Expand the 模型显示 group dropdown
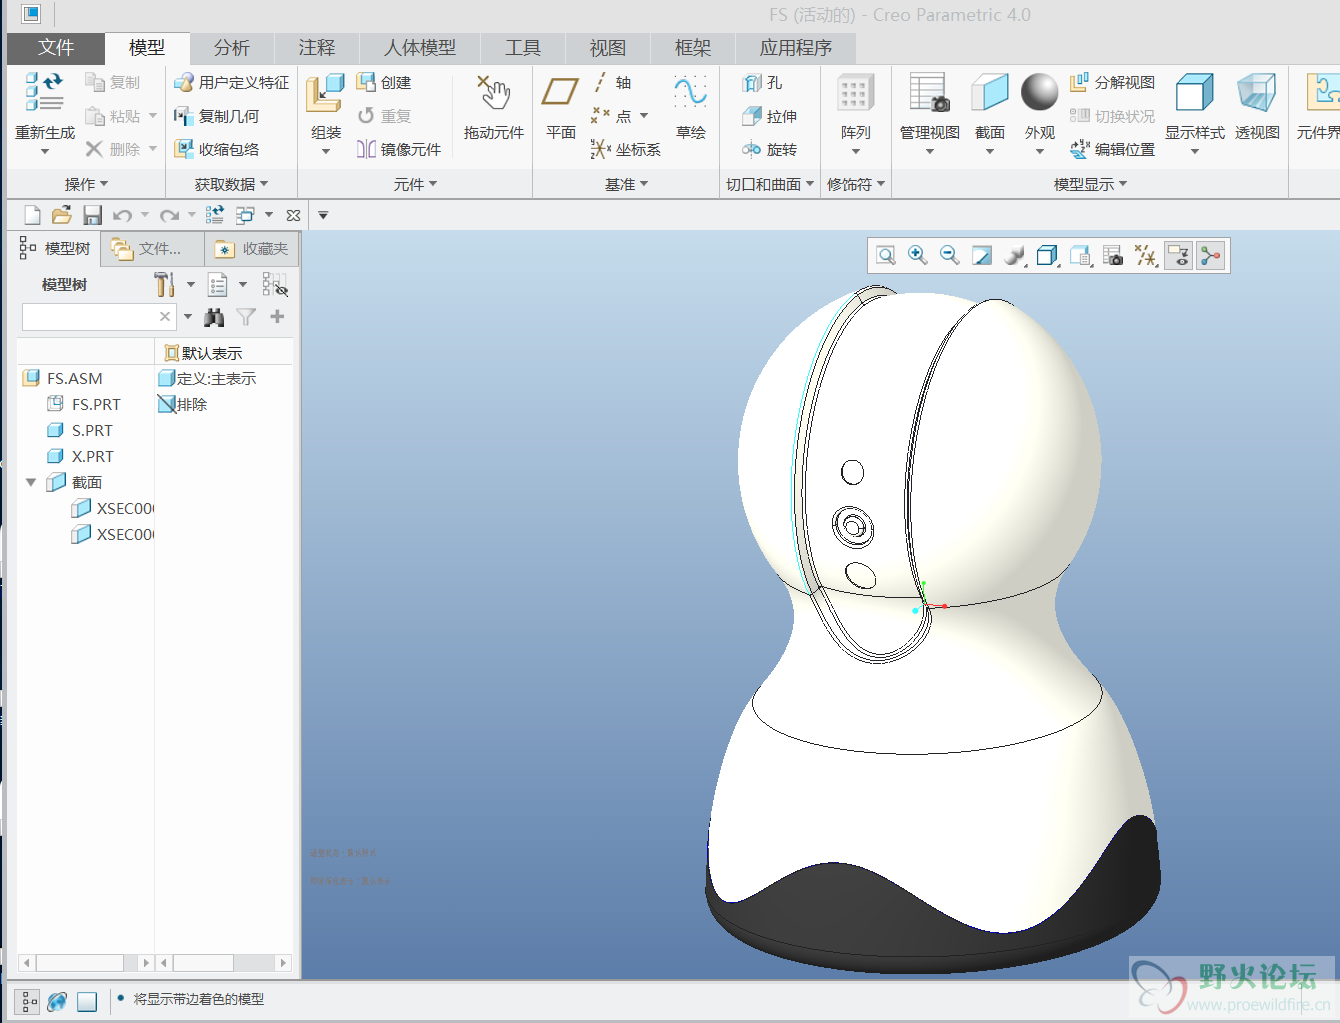The image size is (1340, 1023). coord(1090,184)
